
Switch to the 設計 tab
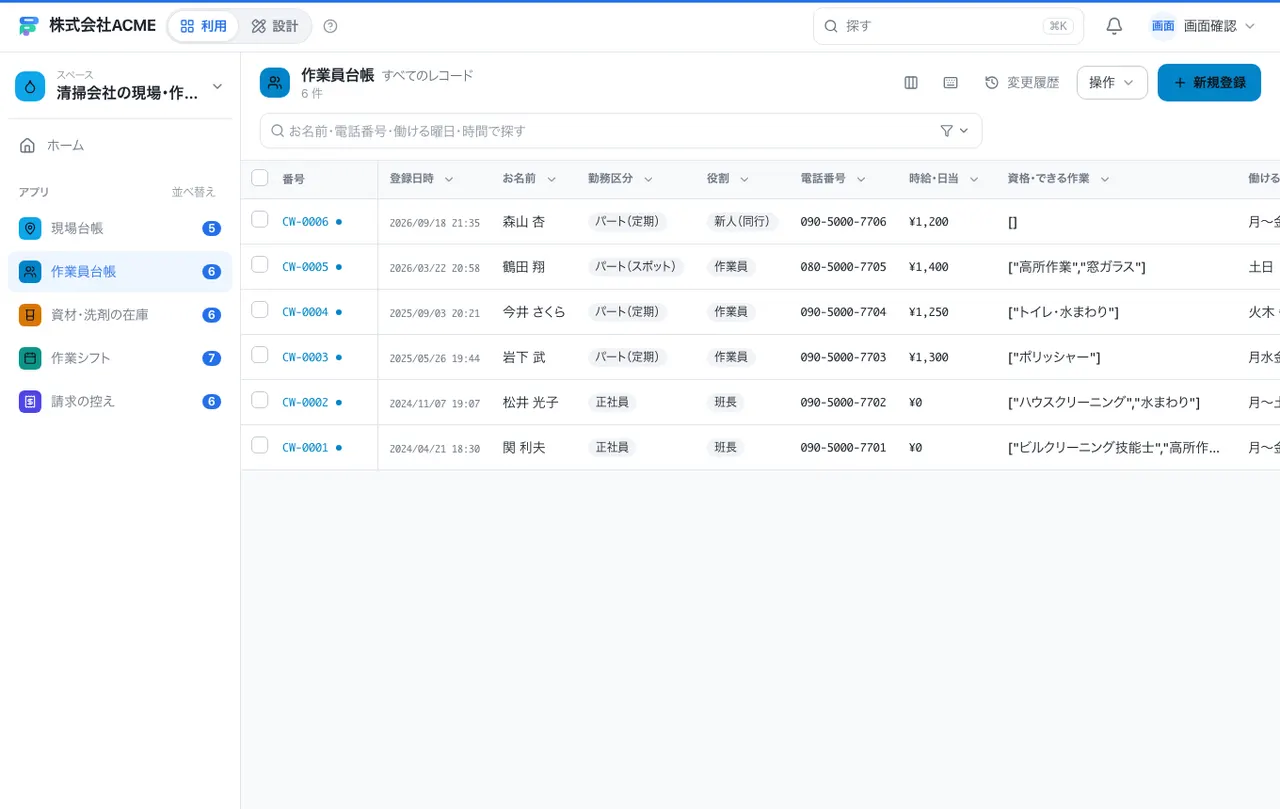275,26
